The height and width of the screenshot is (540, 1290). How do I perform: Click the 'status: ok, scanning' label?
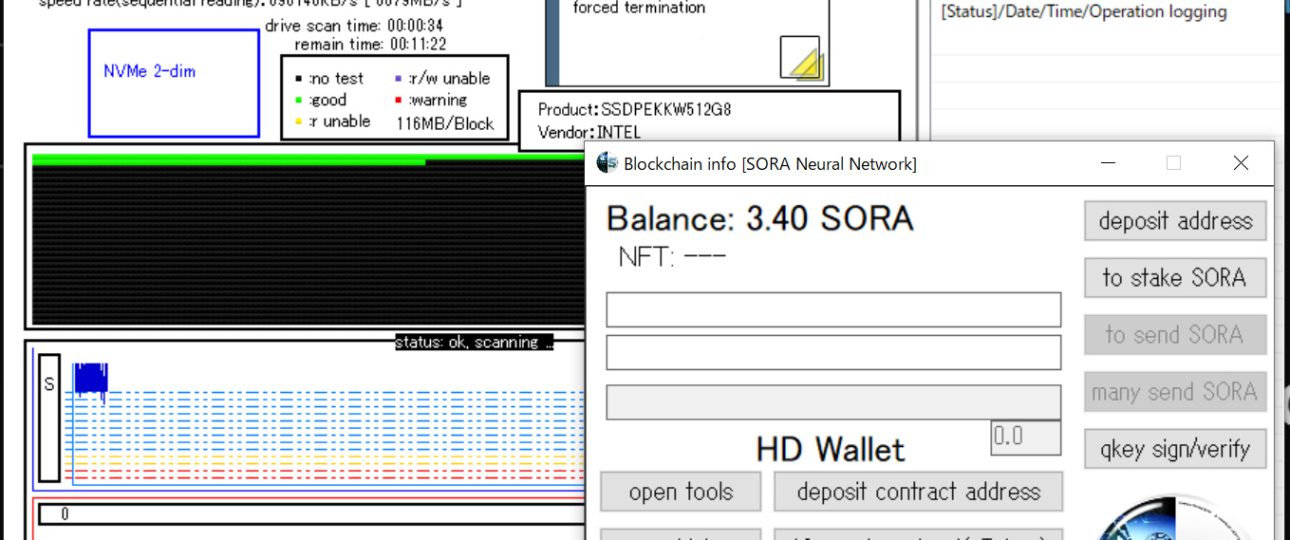(x=474, y=342)
